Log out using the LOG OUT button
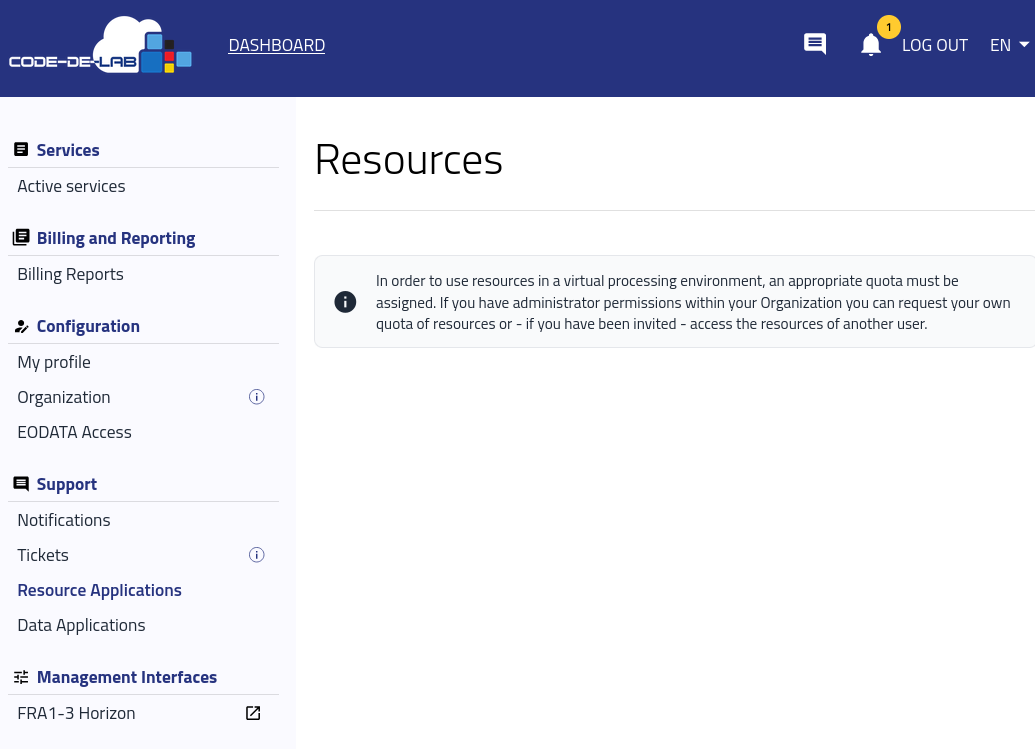 click(935, 45)
